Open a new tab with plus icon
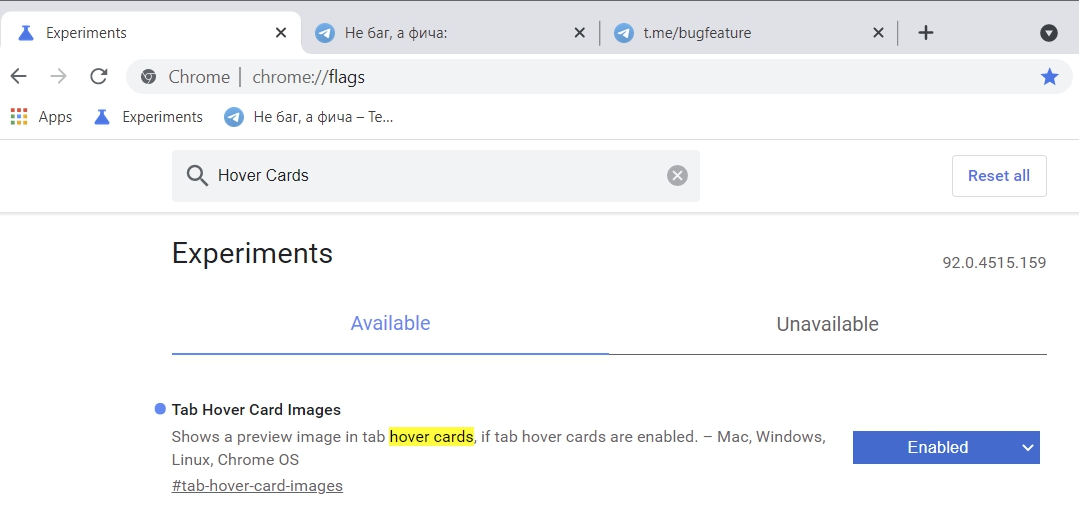This screenshot has height=528, width=1079. tap(926, 33)
